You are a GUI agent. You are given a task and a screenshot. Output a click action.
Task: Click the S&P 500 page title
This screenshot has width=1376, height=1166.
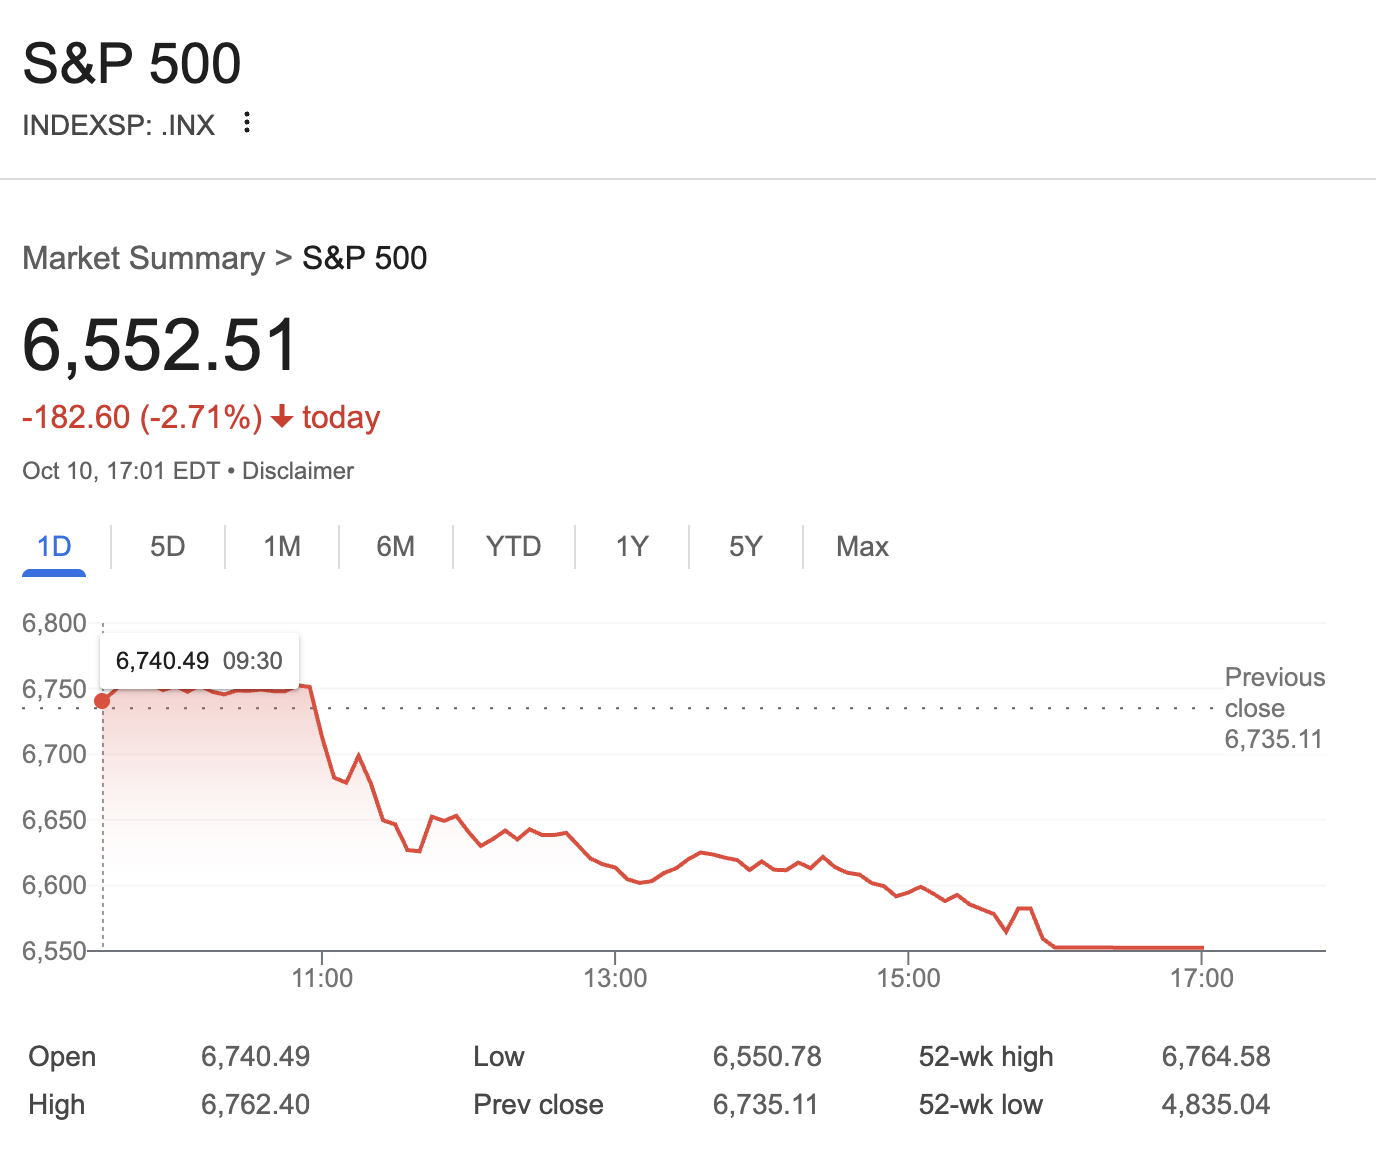pyautogui.click(x=132, y=64)
